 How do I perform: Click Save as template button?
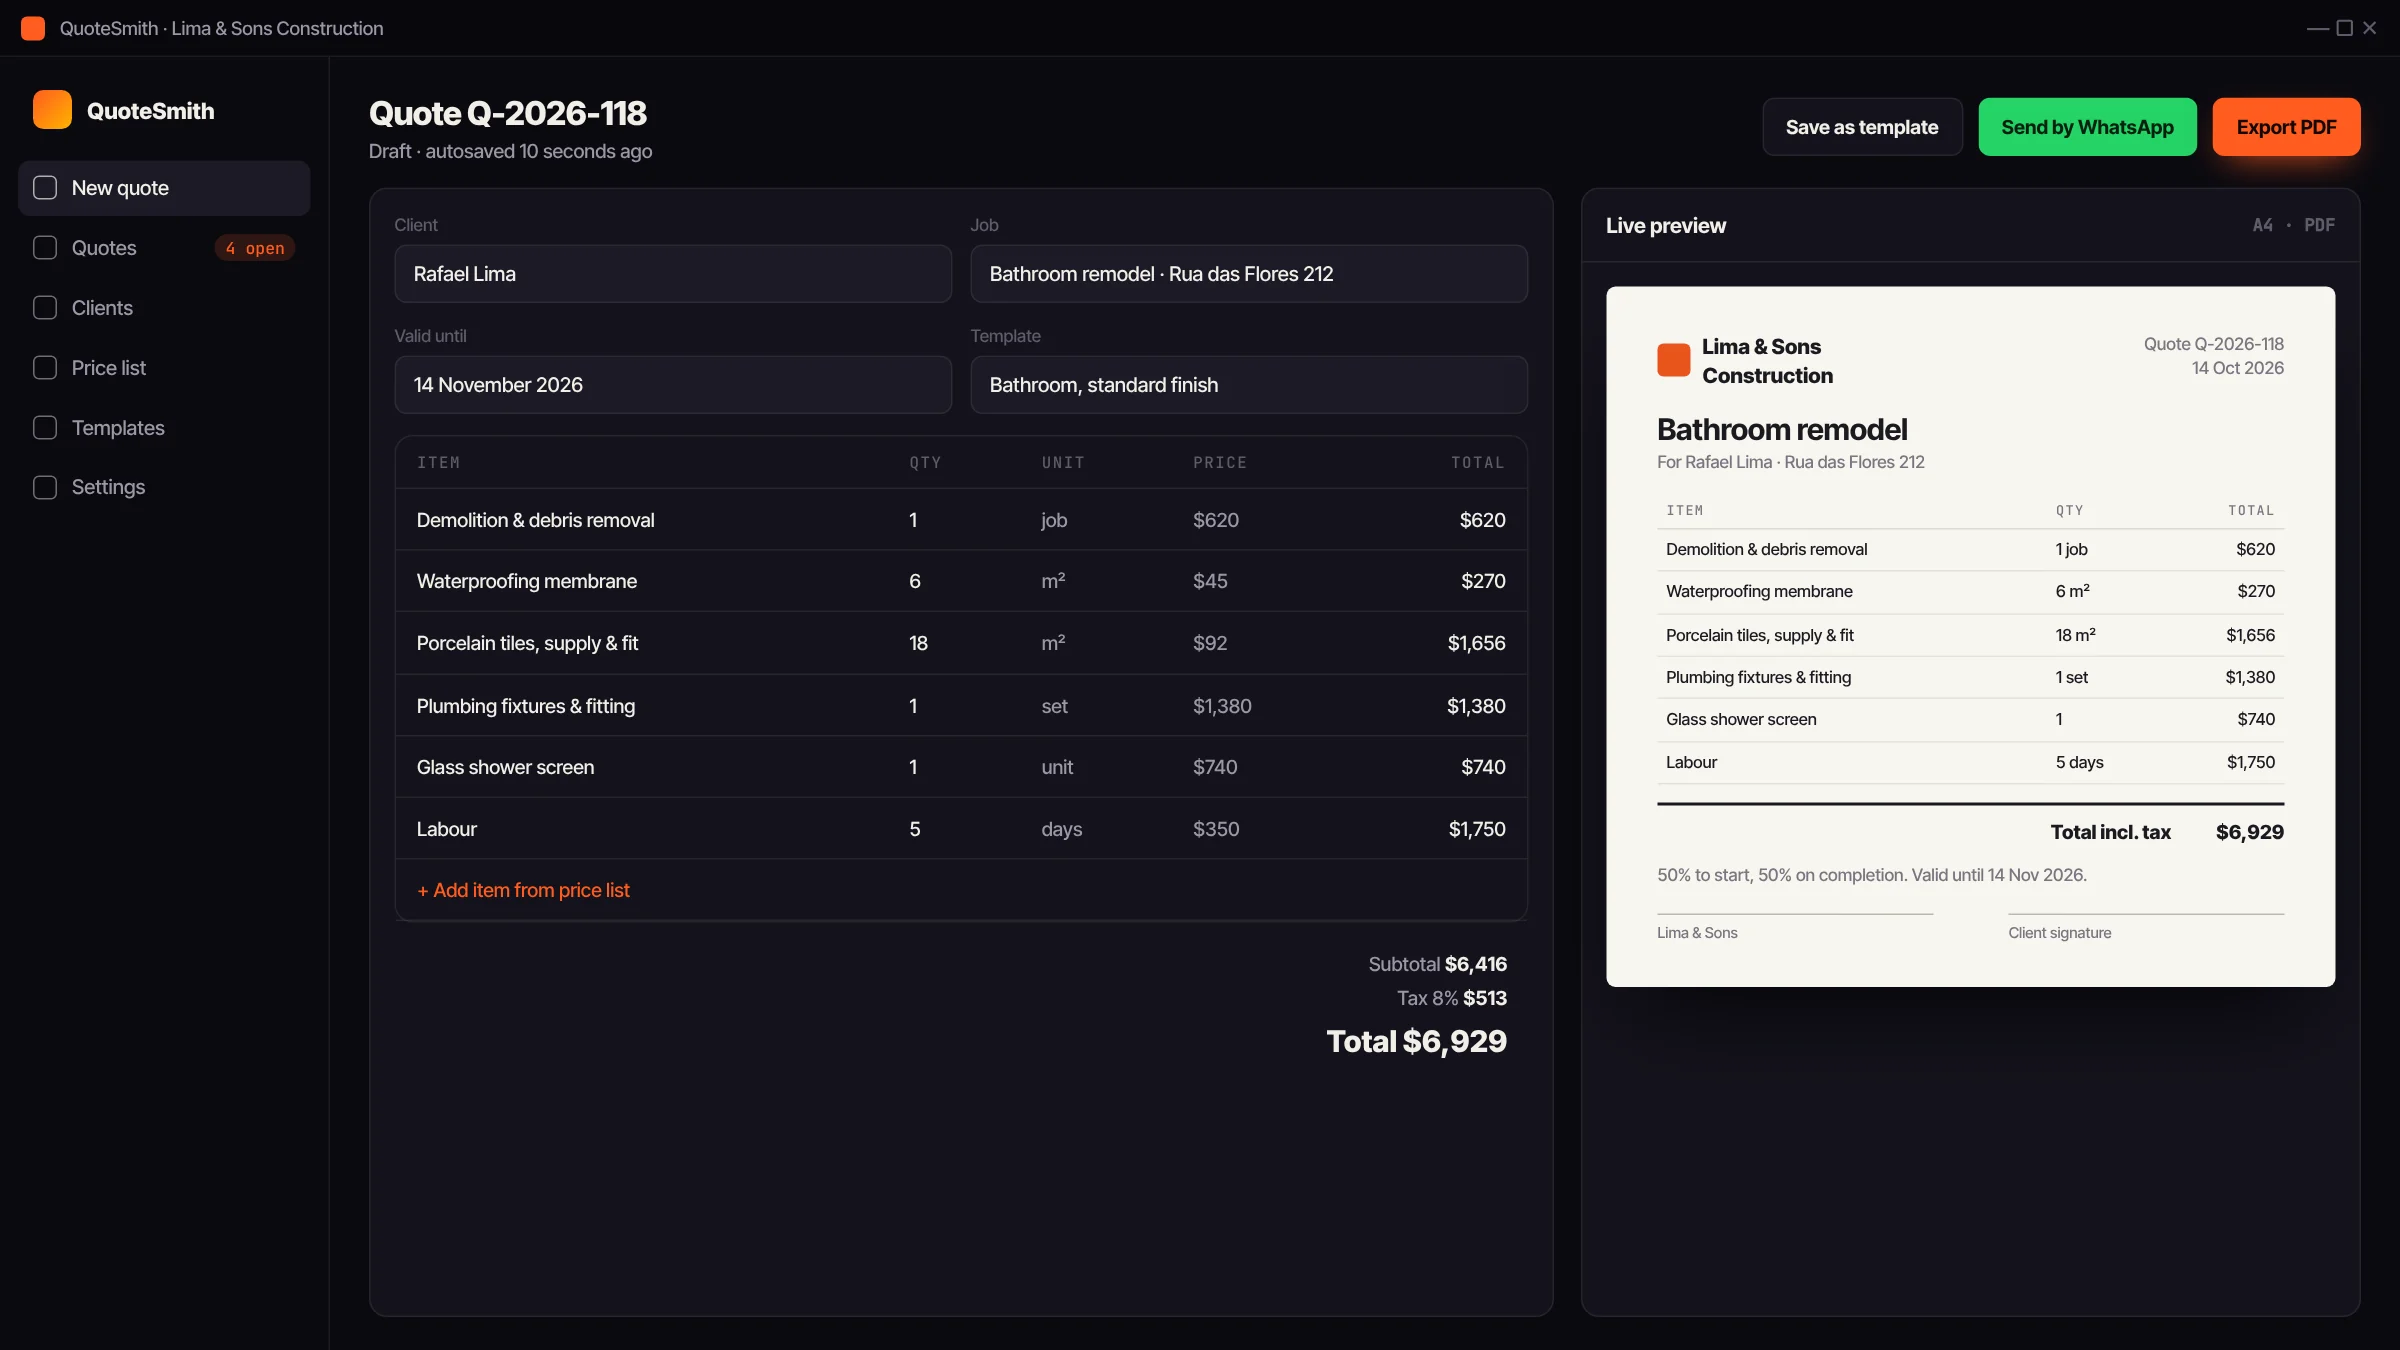(1862, 127)
